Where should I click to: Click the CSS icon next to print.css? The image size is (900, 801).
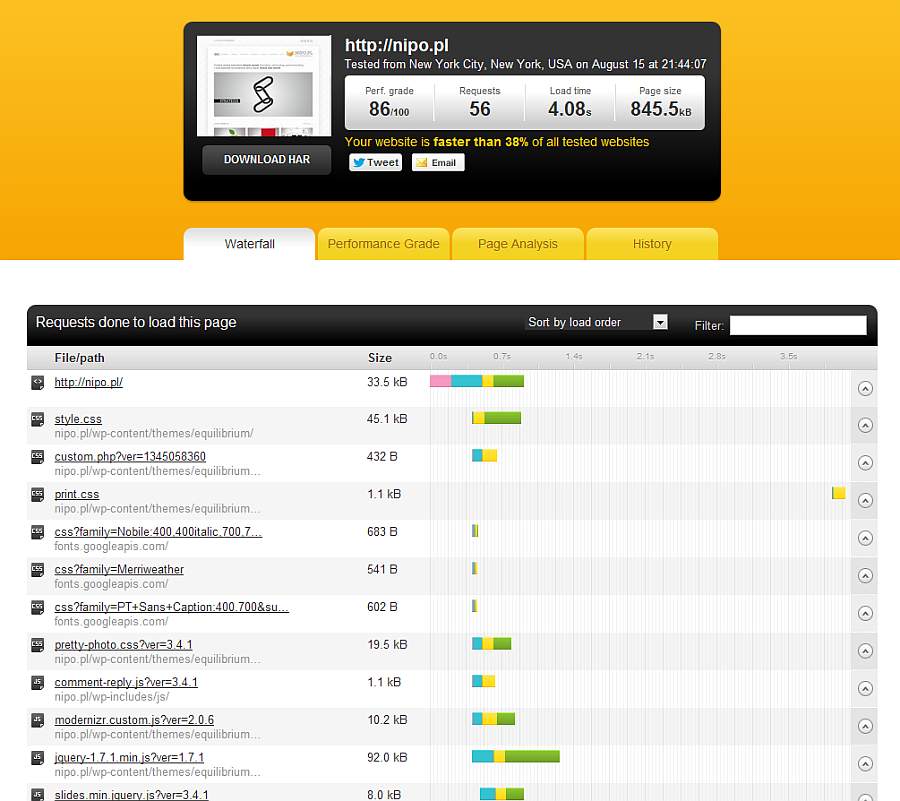pyautogui.click(x=37, y=494)
